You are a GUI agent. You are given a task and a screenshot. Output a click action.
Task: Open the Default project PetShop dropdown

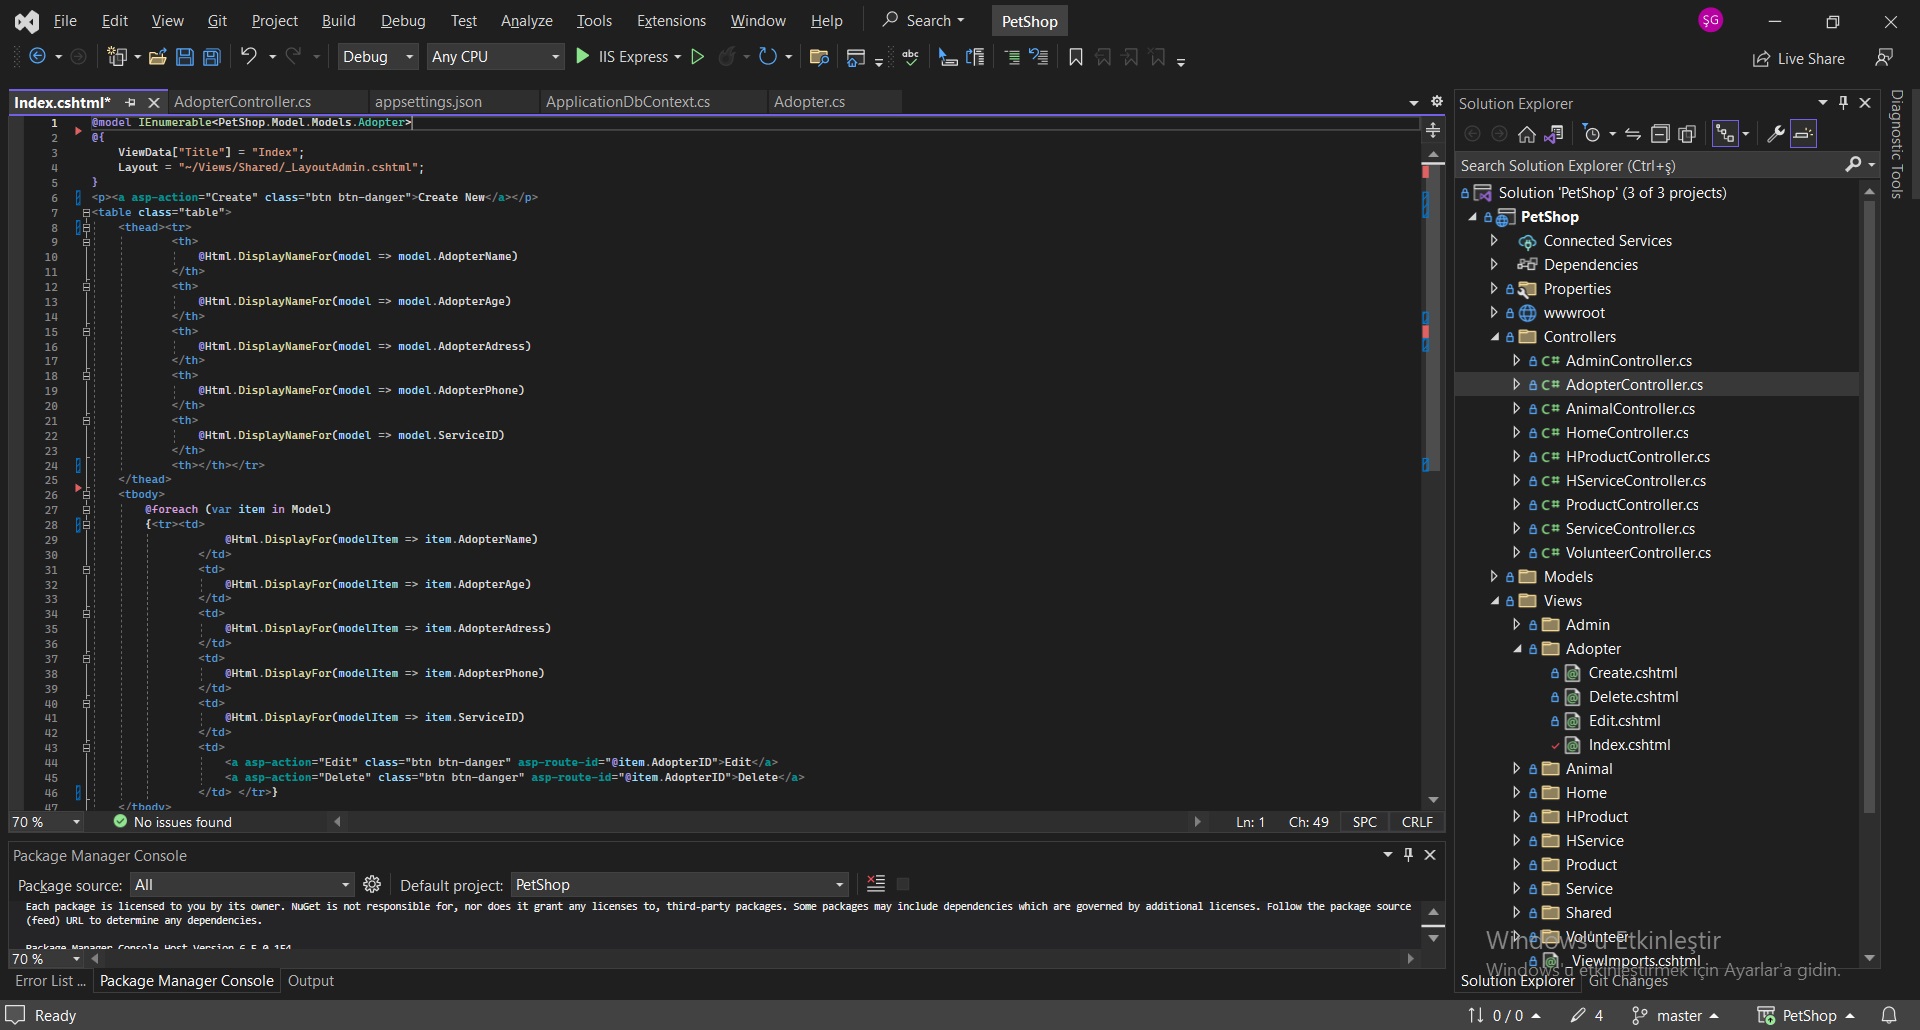[679, 885]
